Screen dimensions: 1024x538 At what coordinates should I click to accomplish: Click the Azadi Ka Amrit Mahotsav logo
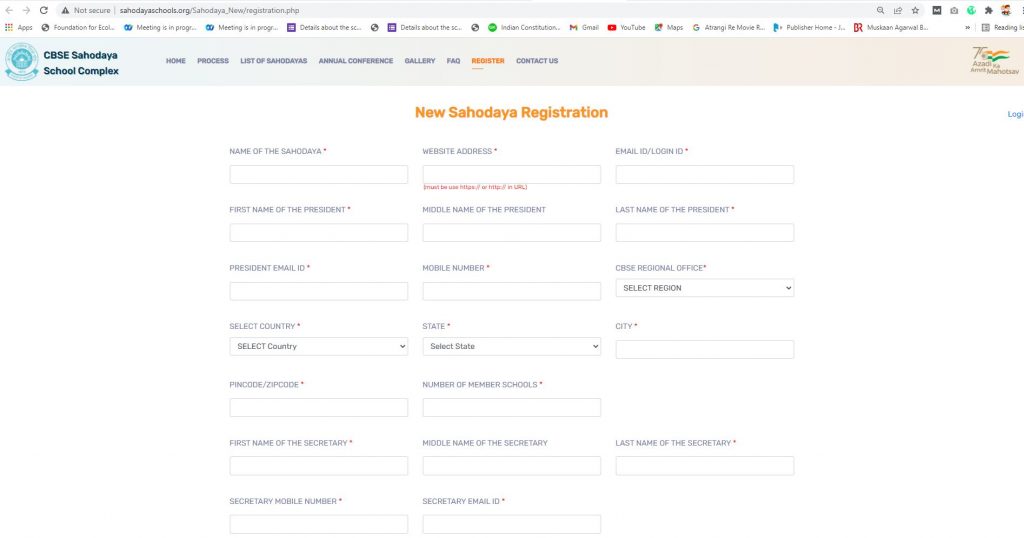pyautogui.click(x=994, y=61)
